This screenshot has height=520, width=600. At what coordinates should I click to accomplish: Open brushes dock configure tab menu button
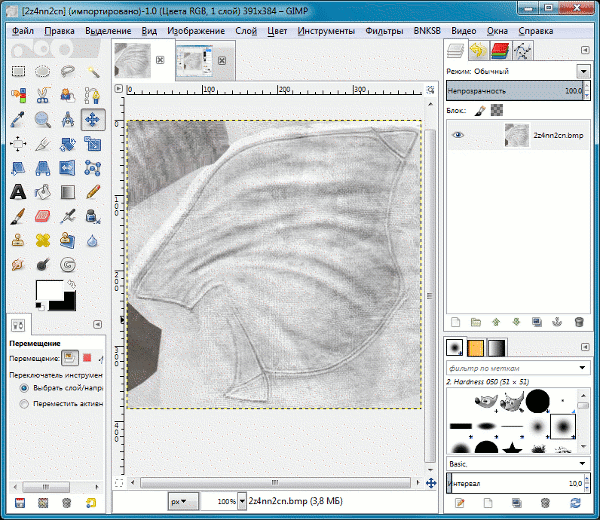585,347
